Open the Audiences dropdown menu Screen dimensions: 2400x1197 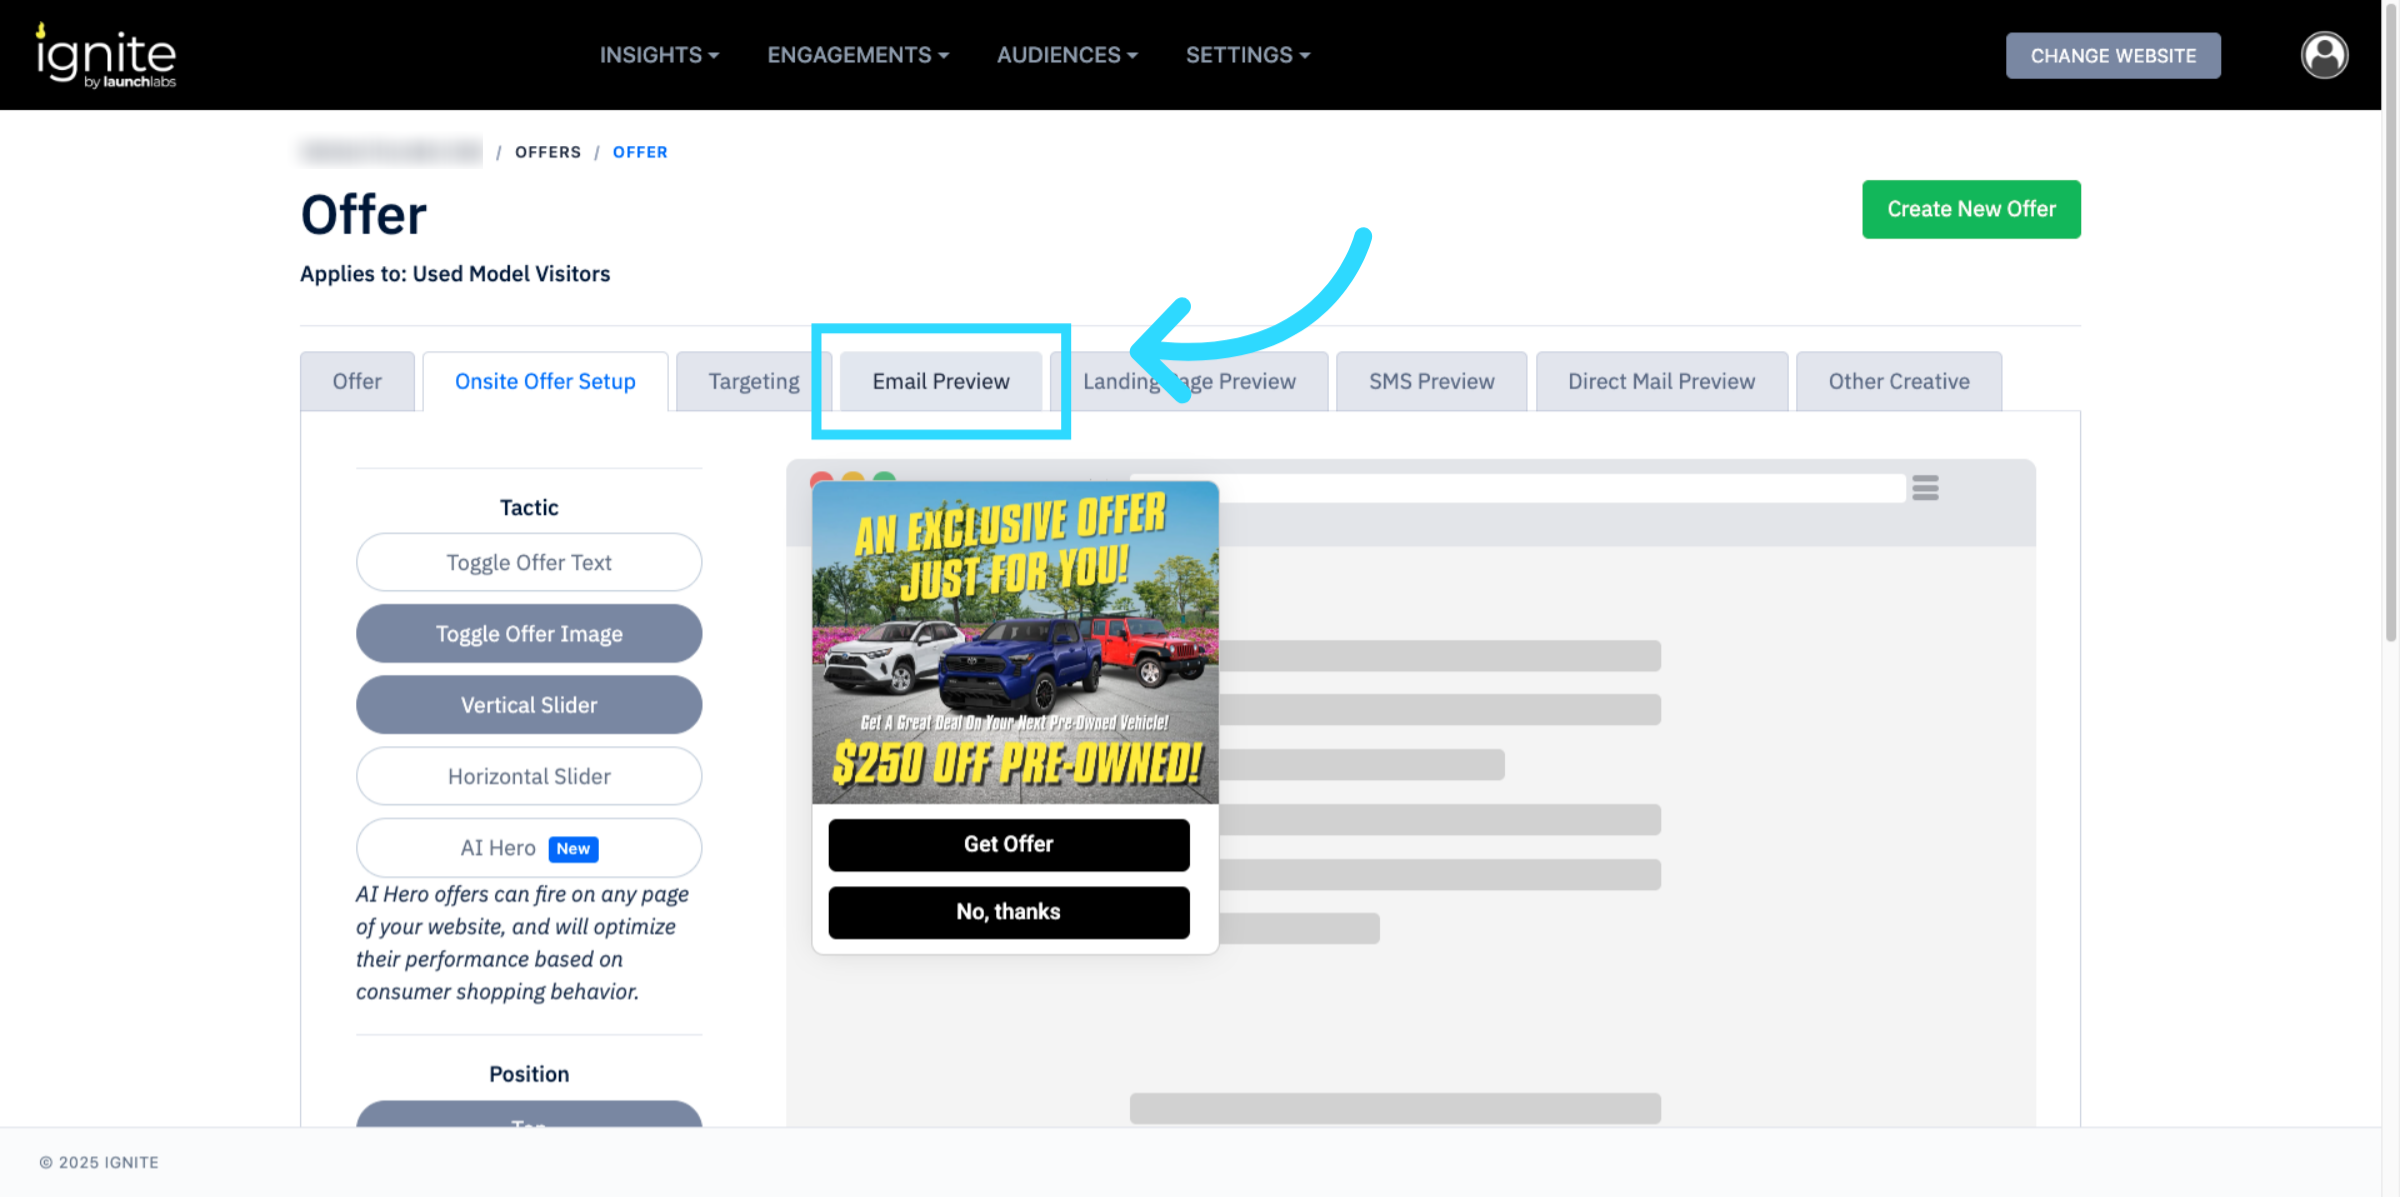tap(1067, 55)
